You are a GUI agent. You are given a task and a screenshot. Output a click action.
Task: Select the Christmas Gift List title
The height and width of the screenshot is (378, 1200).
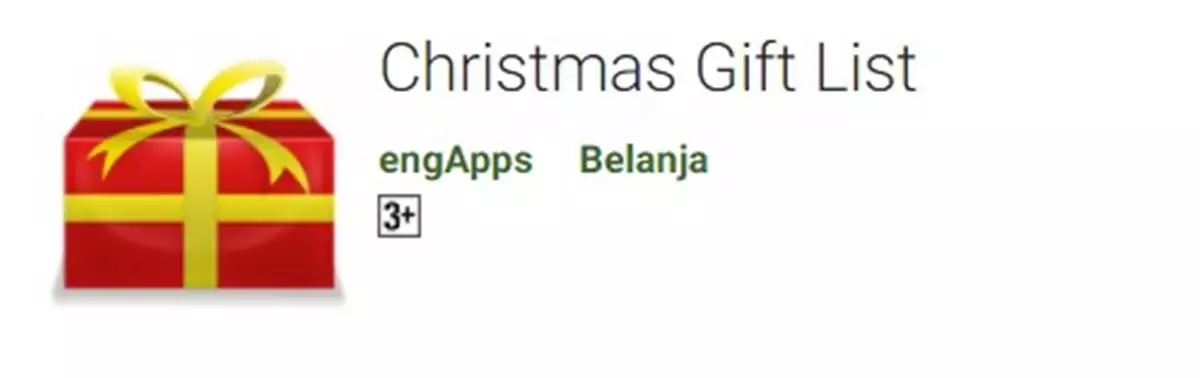(x=648, y=68)
